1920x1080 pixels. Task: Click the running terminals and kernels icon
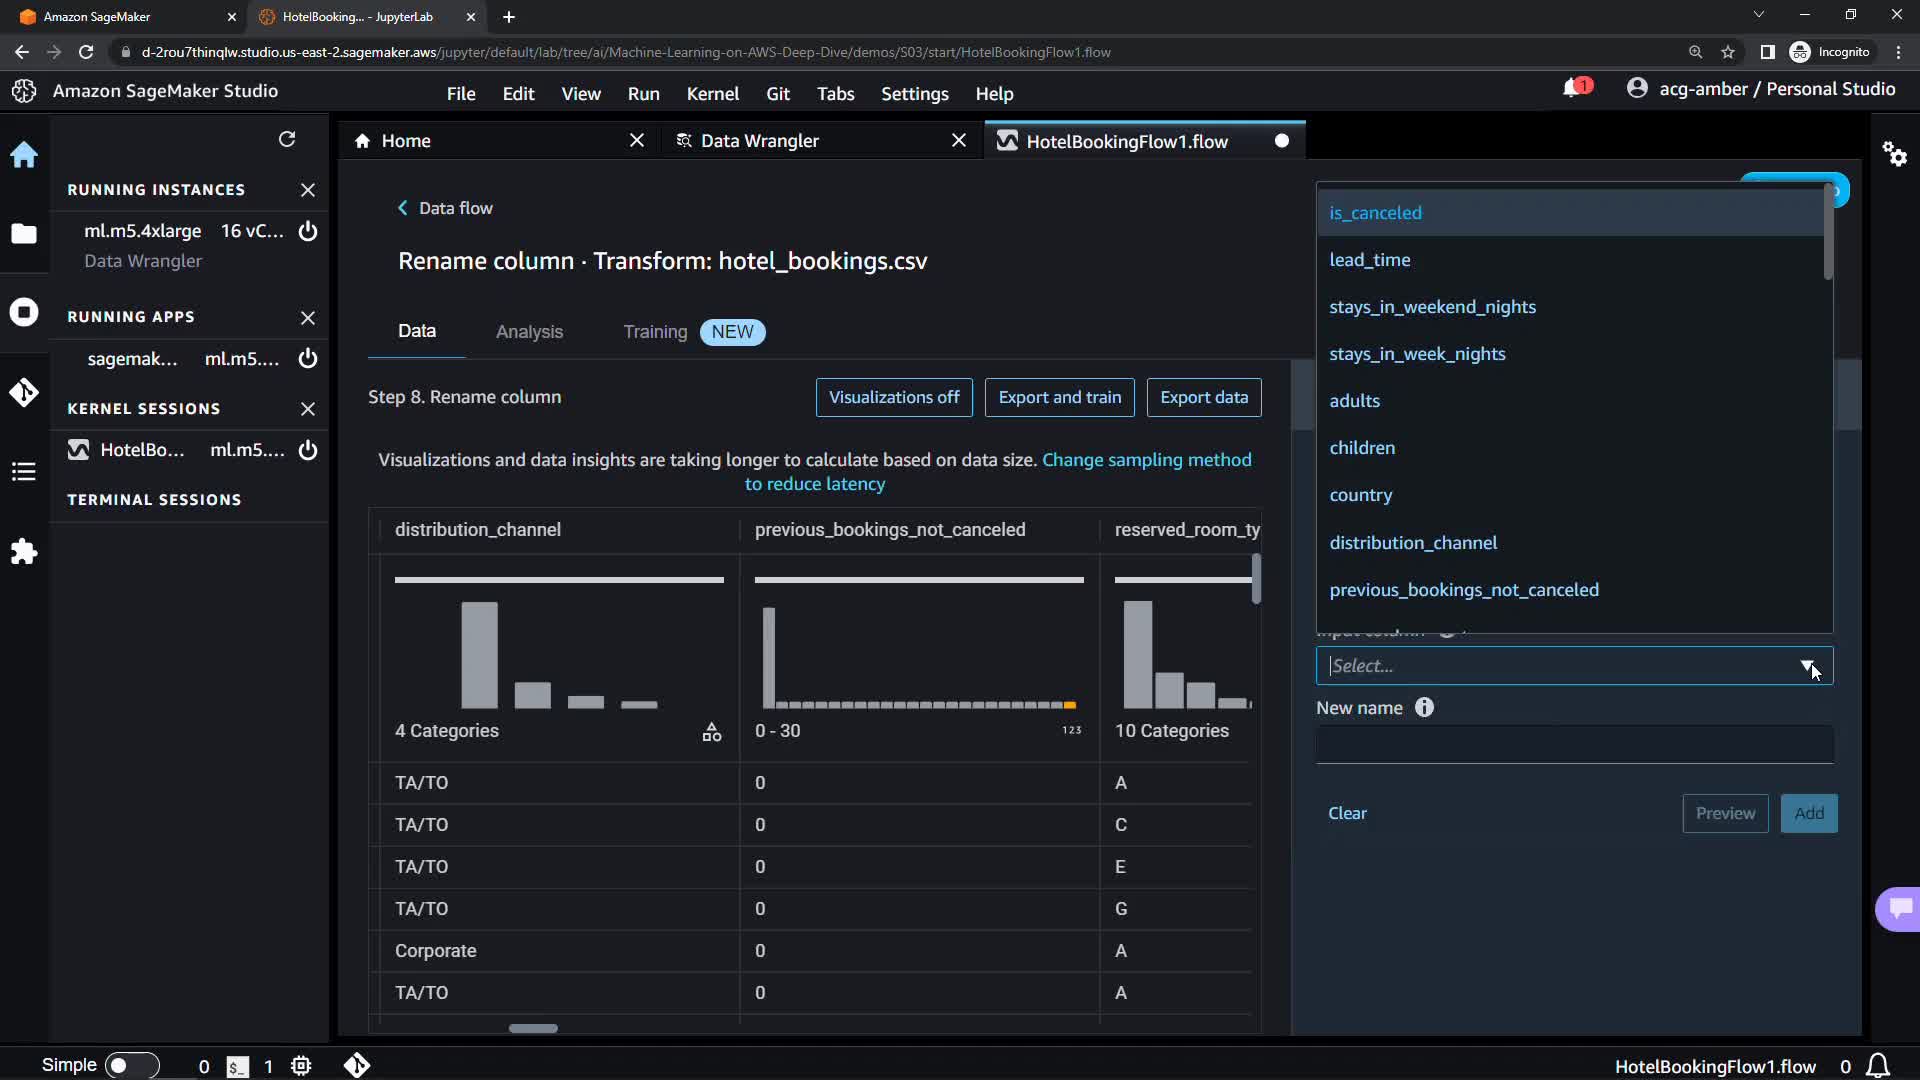[x=24, y=312]
